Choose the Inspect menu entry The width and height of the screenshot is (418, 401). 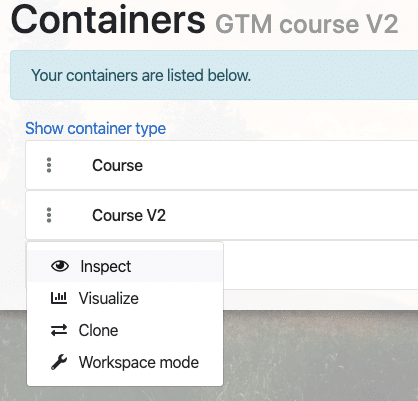point(125,266)
